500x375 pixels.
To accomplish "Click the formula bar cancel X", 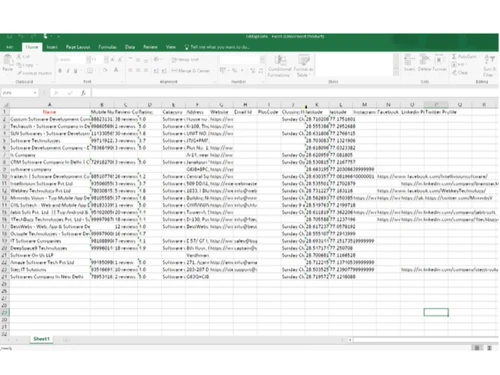I will 56,93.
